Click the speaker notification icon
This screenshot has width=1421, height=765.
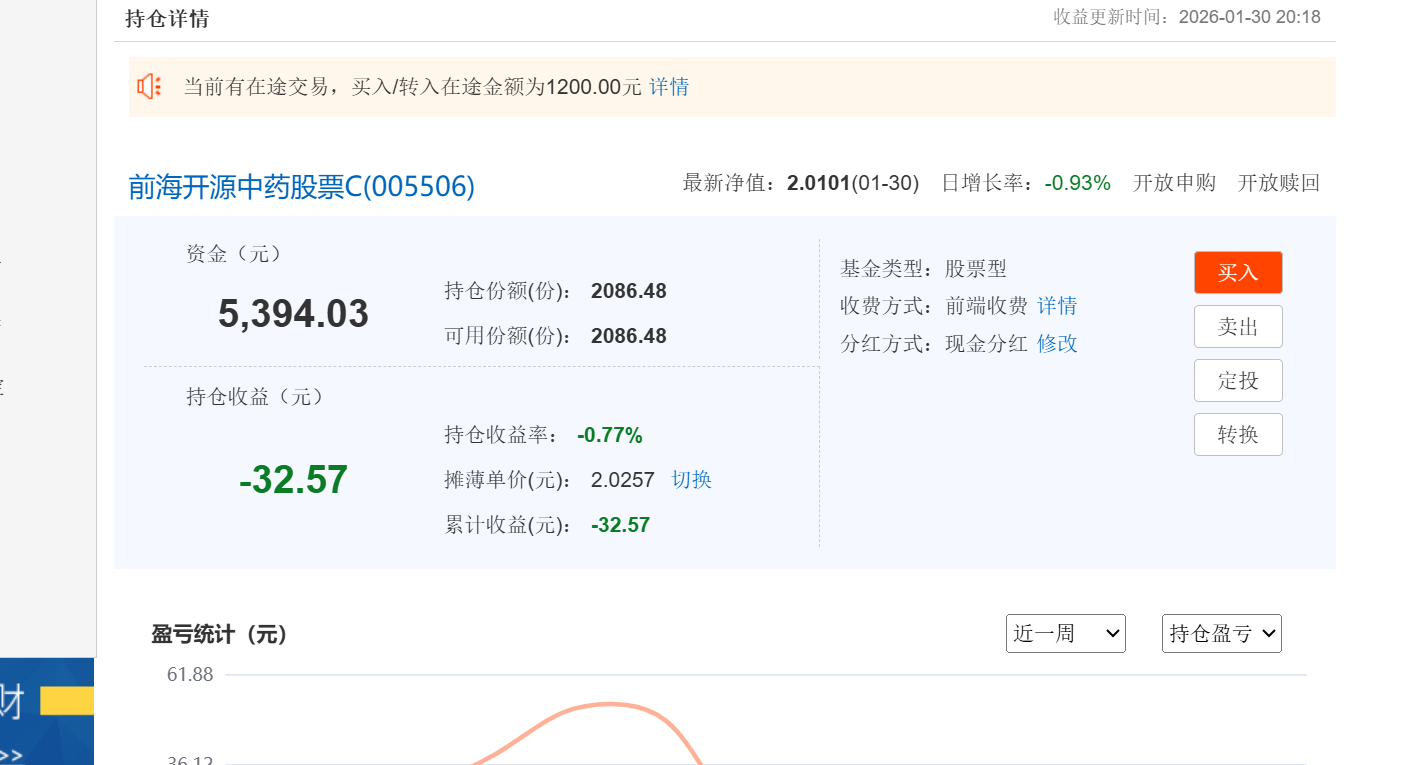(149, 87)
